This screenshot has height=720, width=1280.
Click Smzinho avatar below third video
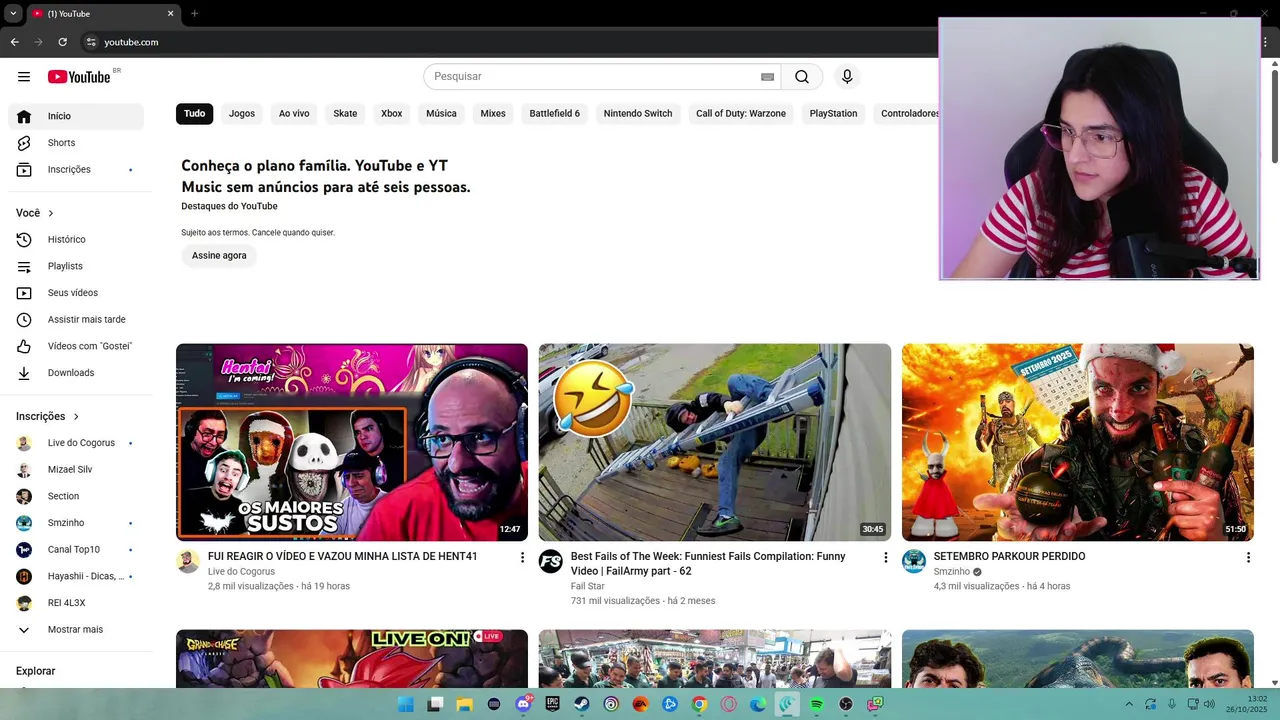pyautogui.click(x=914, y=561)
